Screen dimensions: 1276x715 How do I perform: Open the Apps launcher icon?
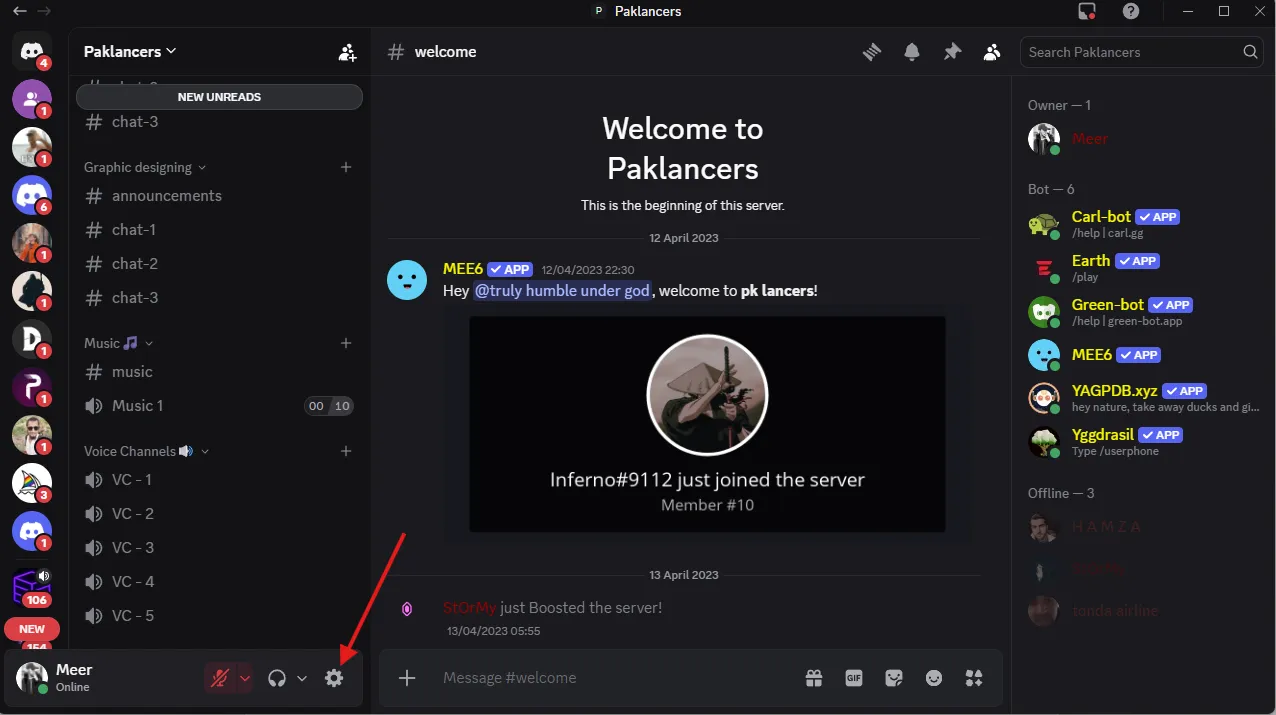pyautogui.click(x=974, y=678)
